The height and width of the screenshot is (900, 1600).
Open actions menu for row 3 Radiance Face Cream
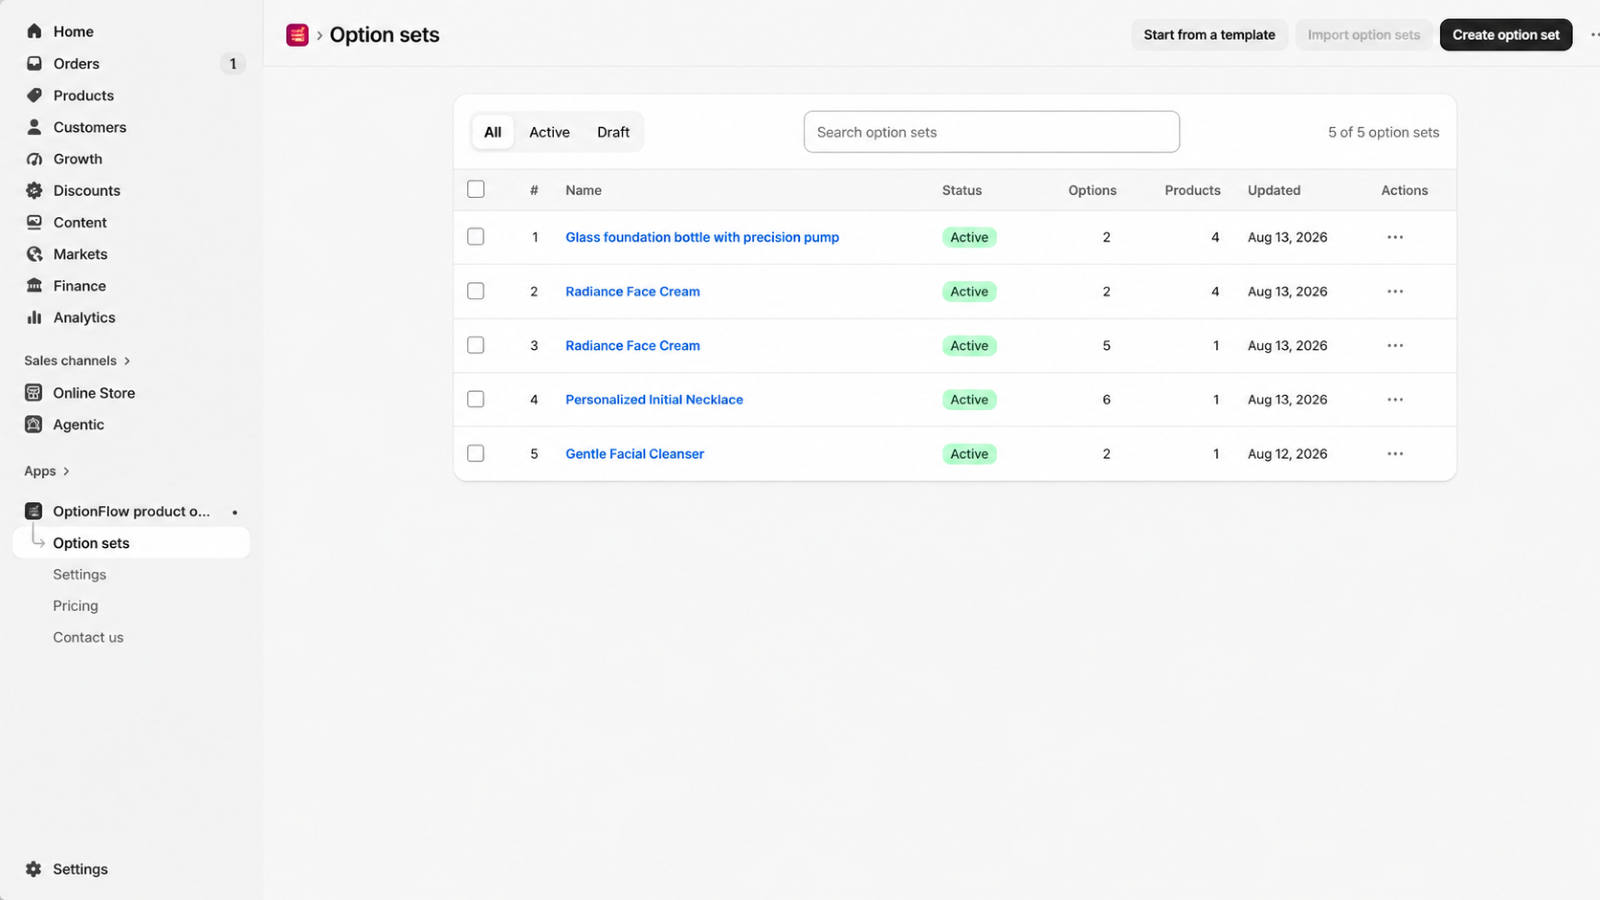(1395, 345)
